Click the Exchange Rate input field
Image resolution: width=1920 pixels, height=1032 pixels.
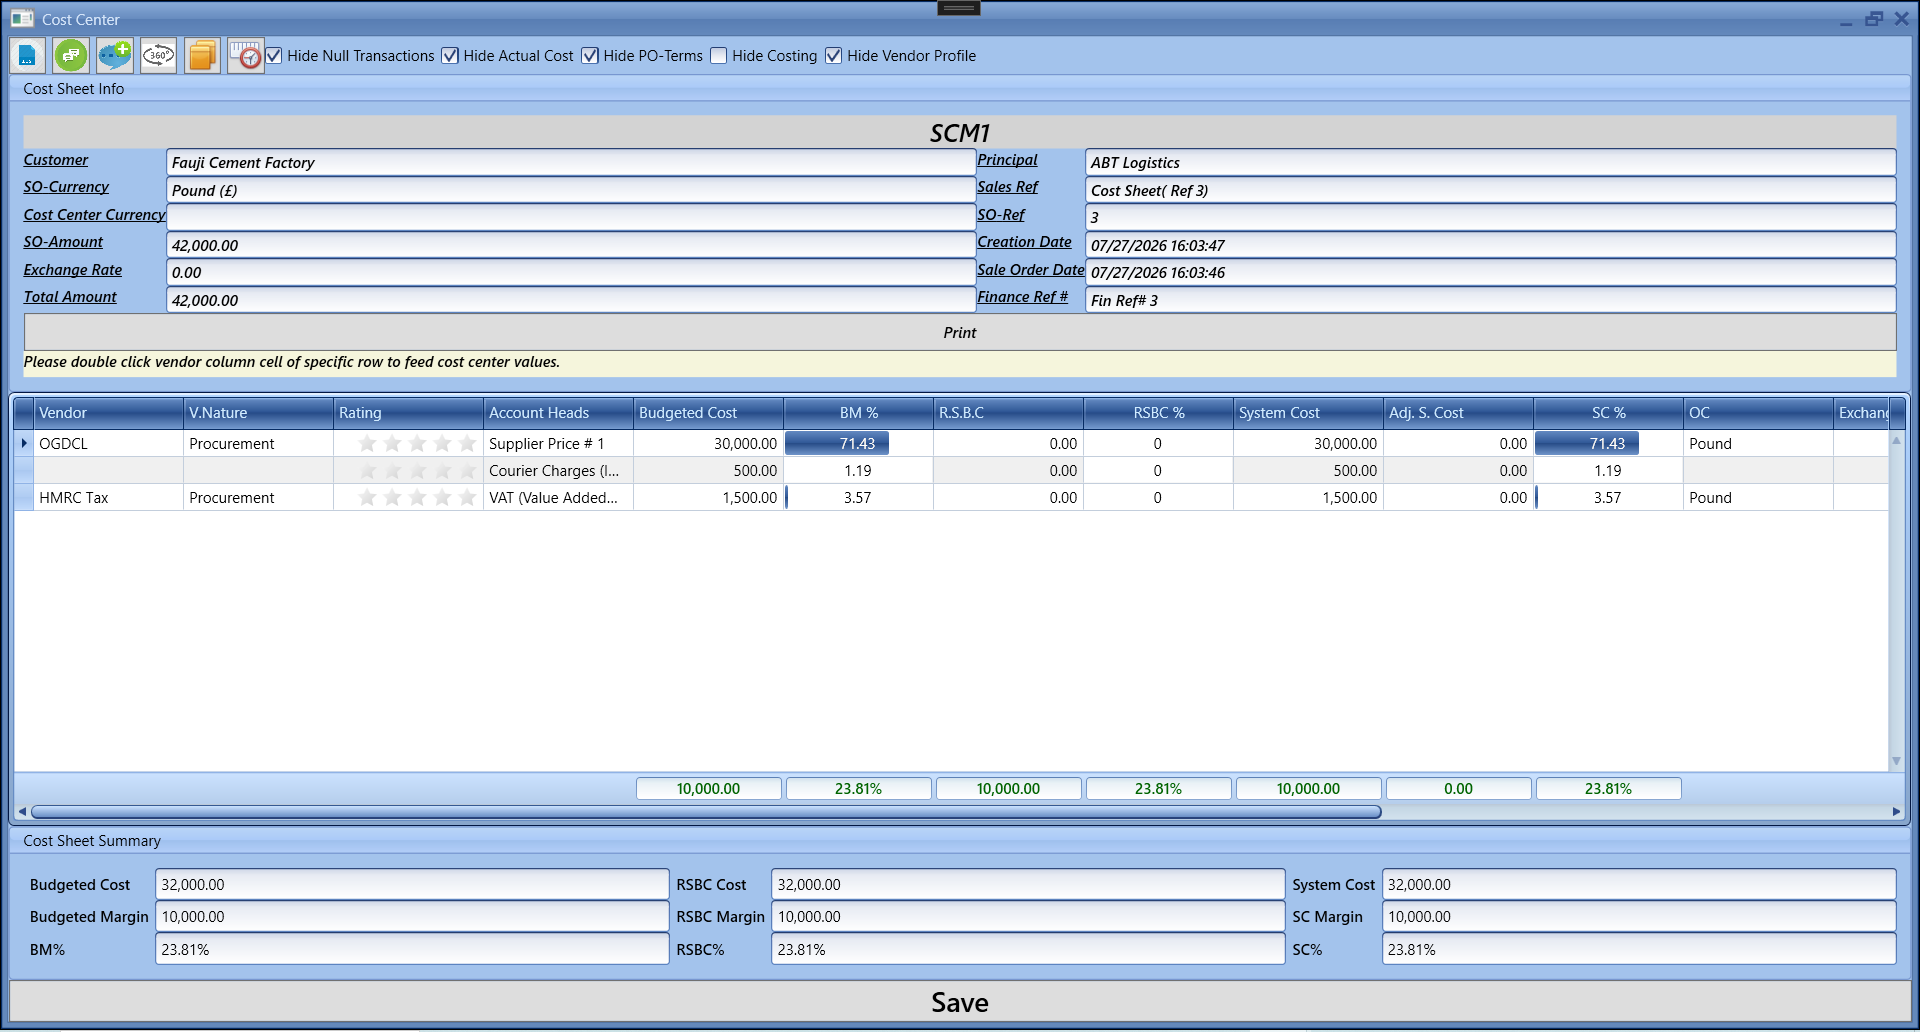571,272
